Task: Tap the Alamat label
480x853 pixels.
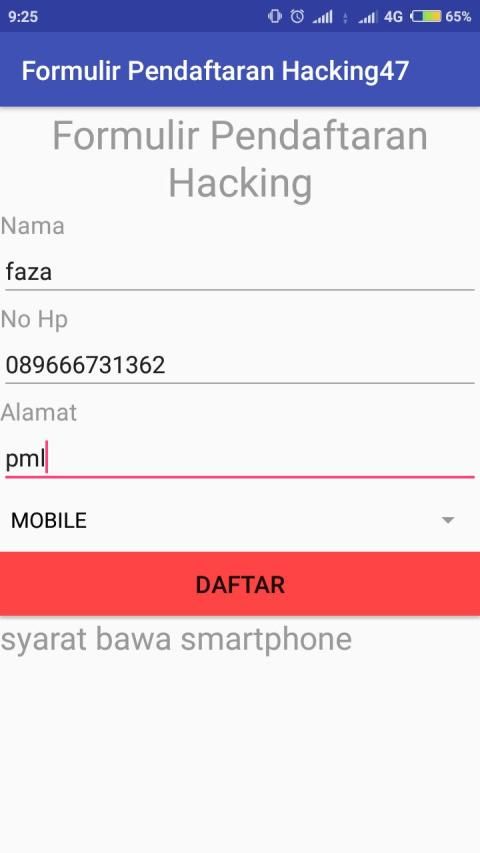Action: [39, 413]
